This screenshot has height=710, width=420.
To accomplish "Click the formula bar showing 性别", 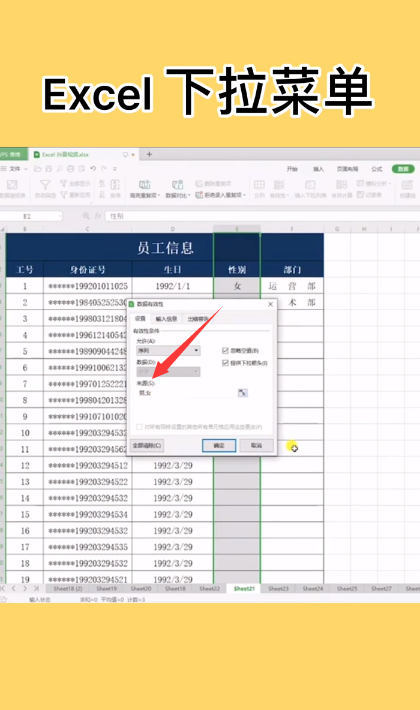I will pyautogui.click(x=262, y=216).
